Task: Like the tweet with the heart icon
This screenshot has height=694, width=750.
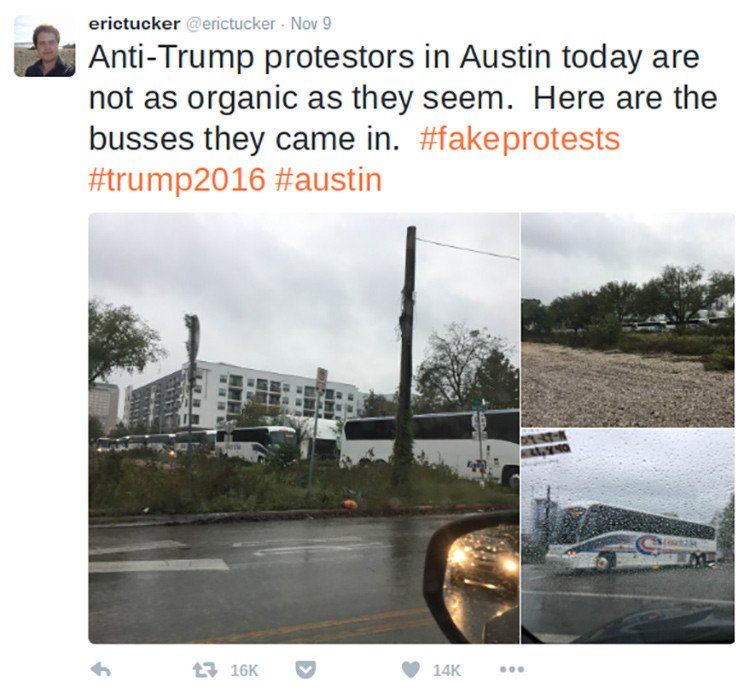Action: point(410,670)
